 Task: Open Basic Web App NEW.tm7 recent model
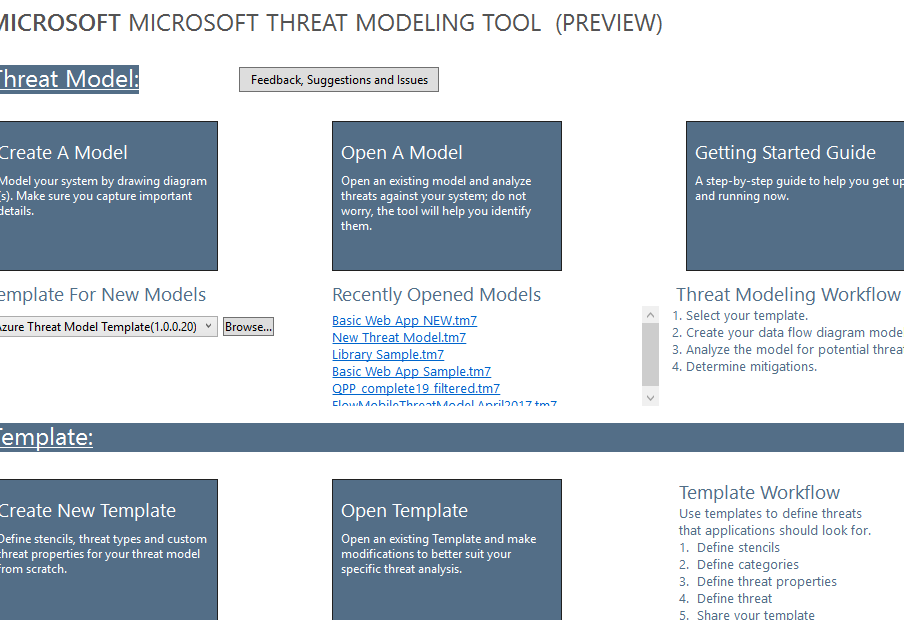pos(404,320)
